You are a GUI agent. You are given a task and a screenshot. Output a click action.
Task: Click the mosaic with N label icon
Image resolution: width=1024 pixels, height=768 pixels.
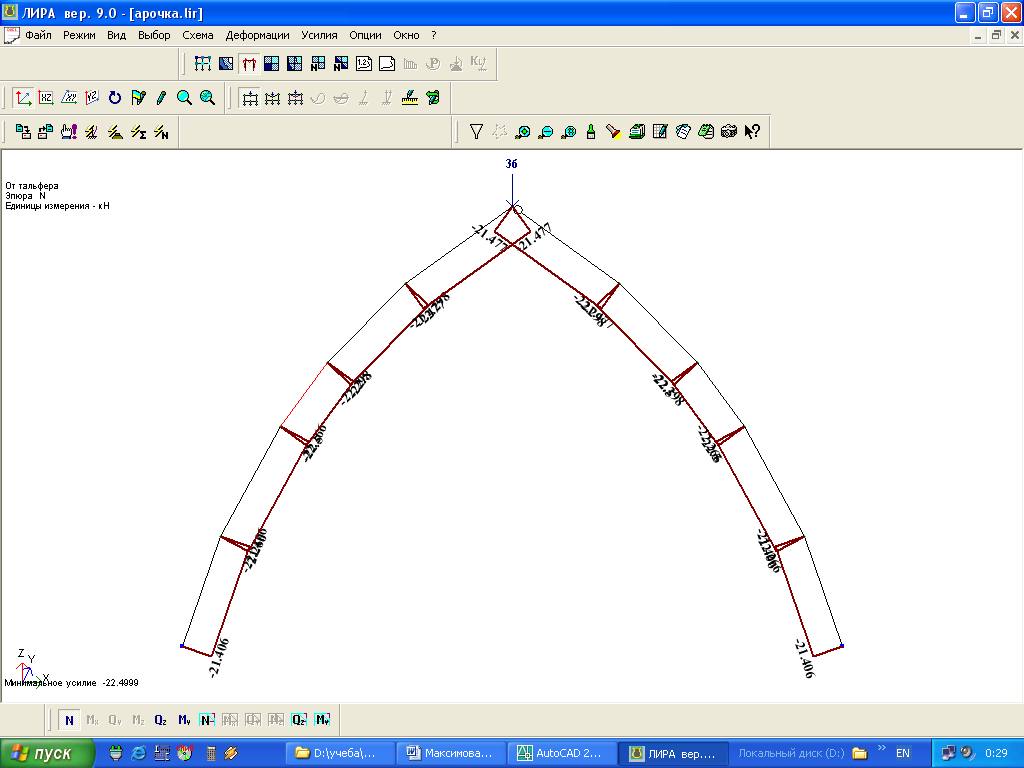[318, 63]
